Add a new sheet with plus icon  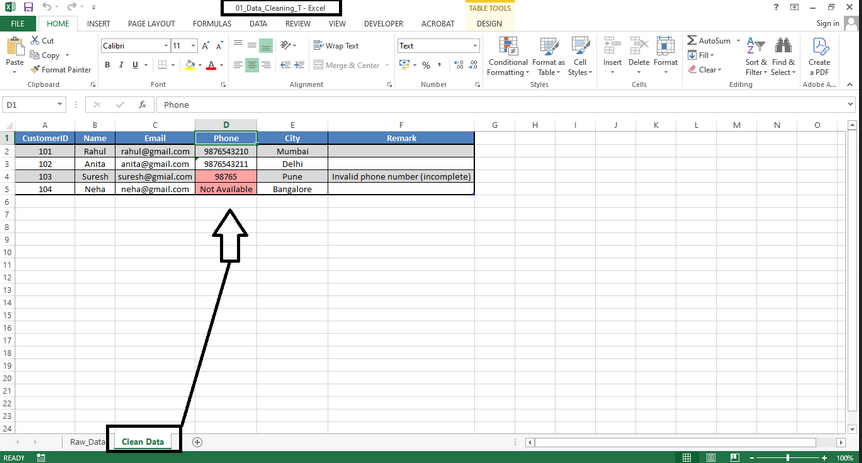click(x=197, y=441)
